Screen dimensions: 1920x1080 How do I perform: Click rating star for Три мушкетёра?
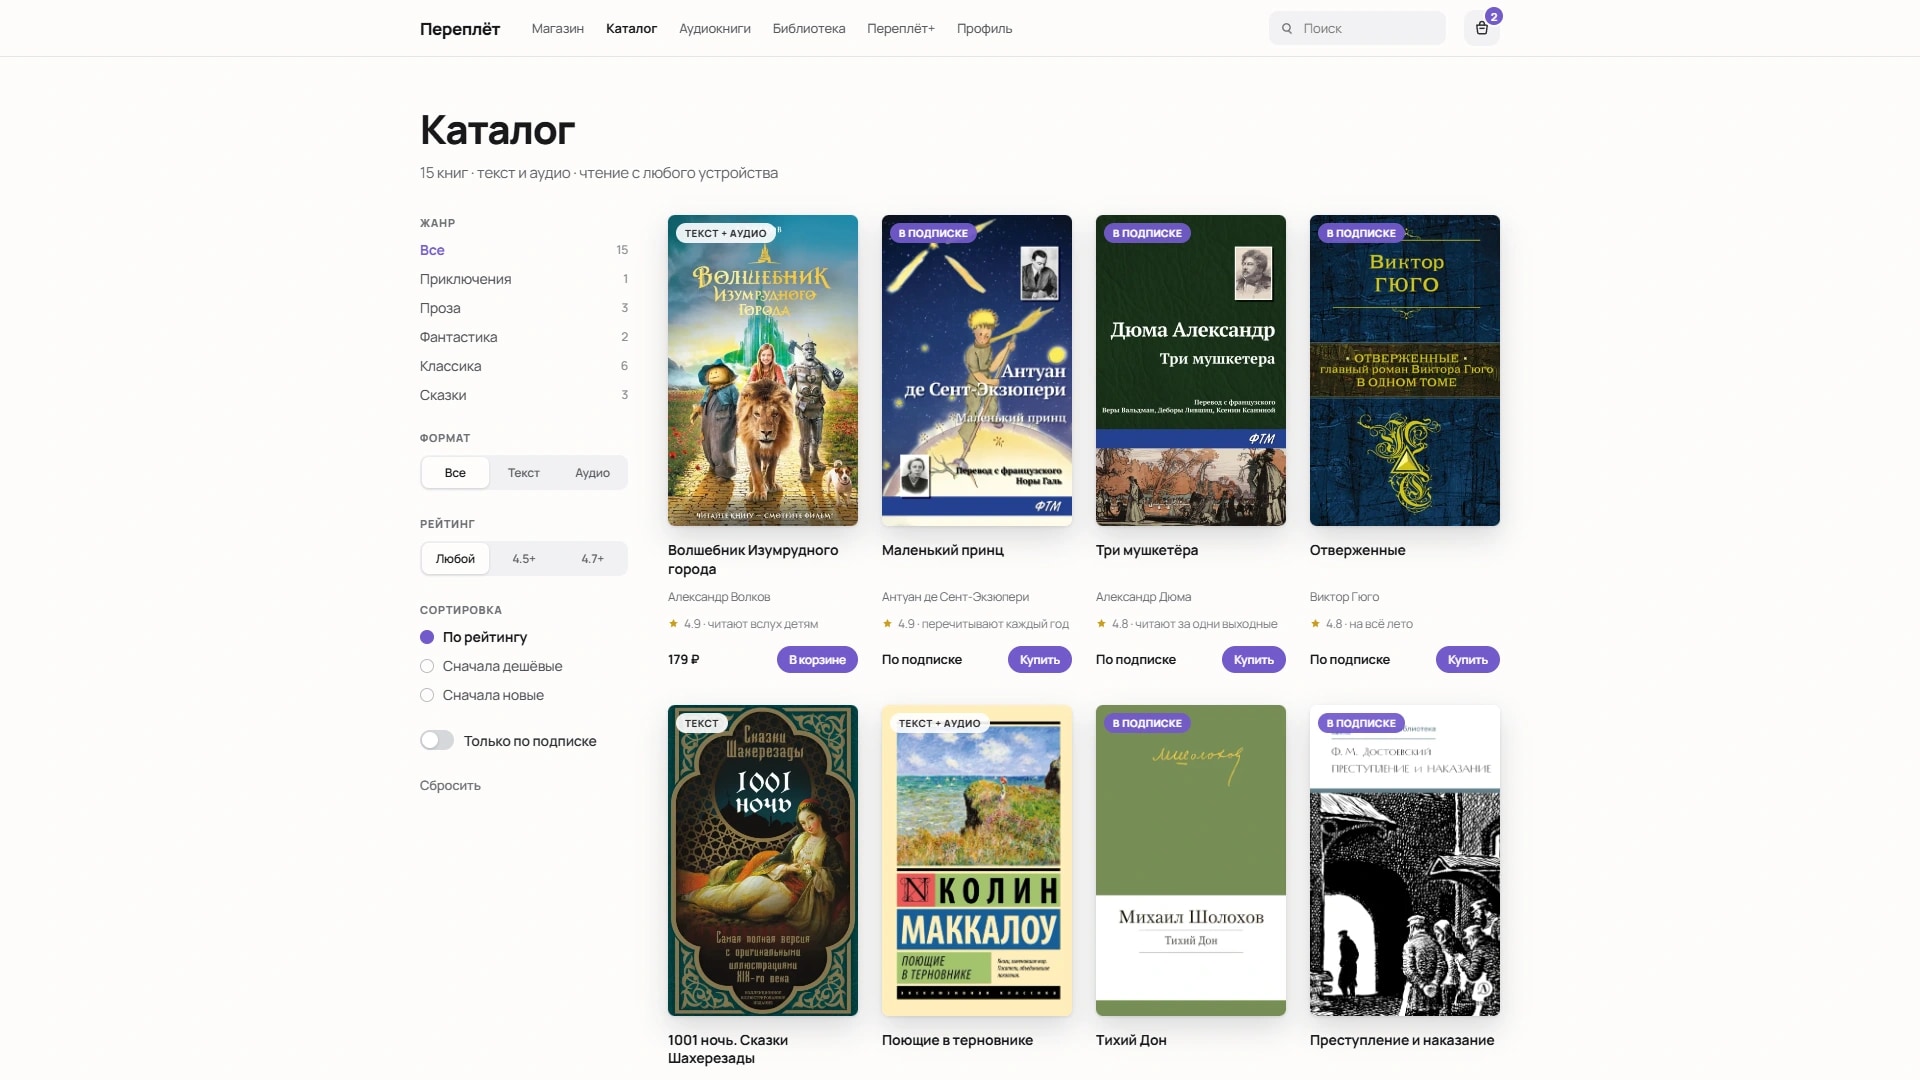1101,624
